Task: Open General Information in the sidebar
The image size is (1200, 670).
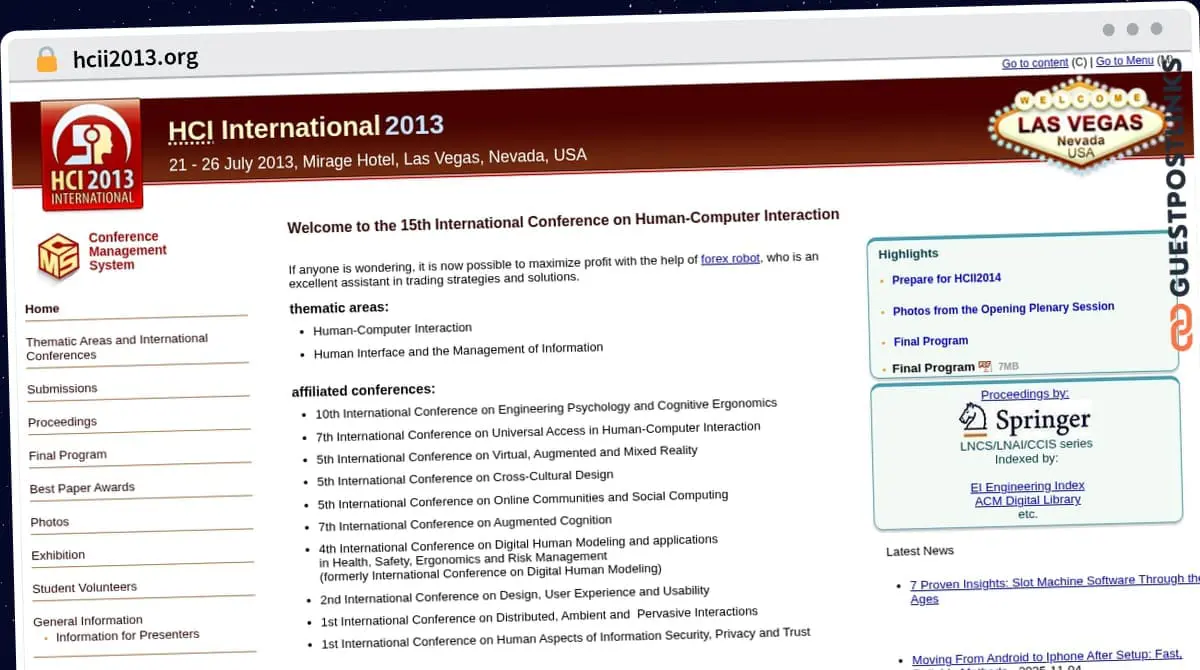Action: (x=88, y=620)
